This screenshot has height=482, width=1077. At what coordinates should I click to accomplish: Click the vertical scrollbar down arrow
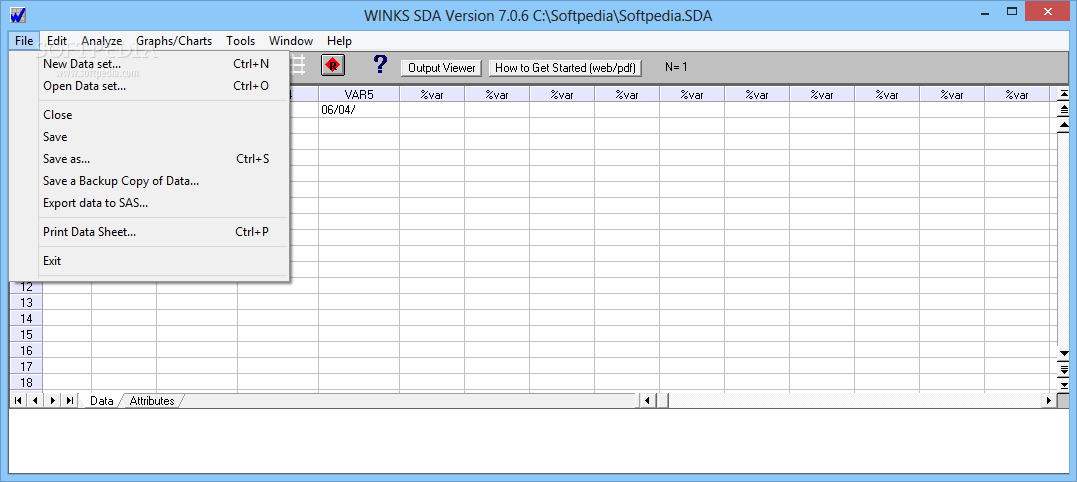point(1064,354)
